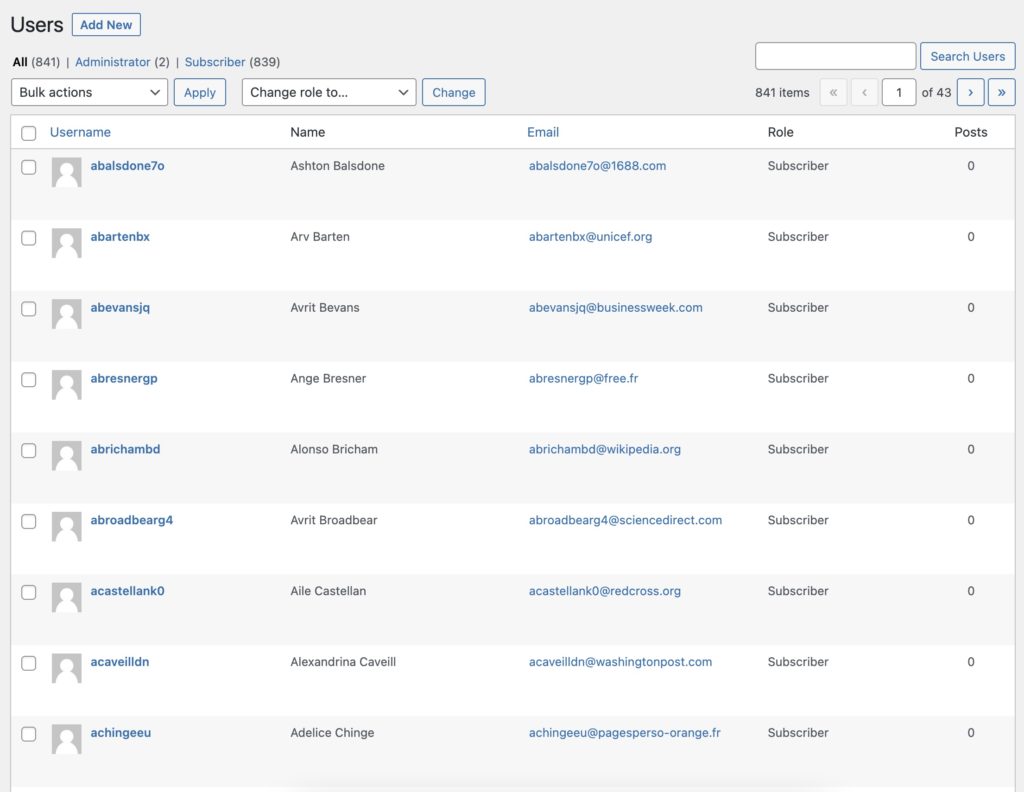Image resolution: width=1024 pixels, height=792 pixels.
Task: Click abartenbx's avatar image
Action: coord(66,243)
